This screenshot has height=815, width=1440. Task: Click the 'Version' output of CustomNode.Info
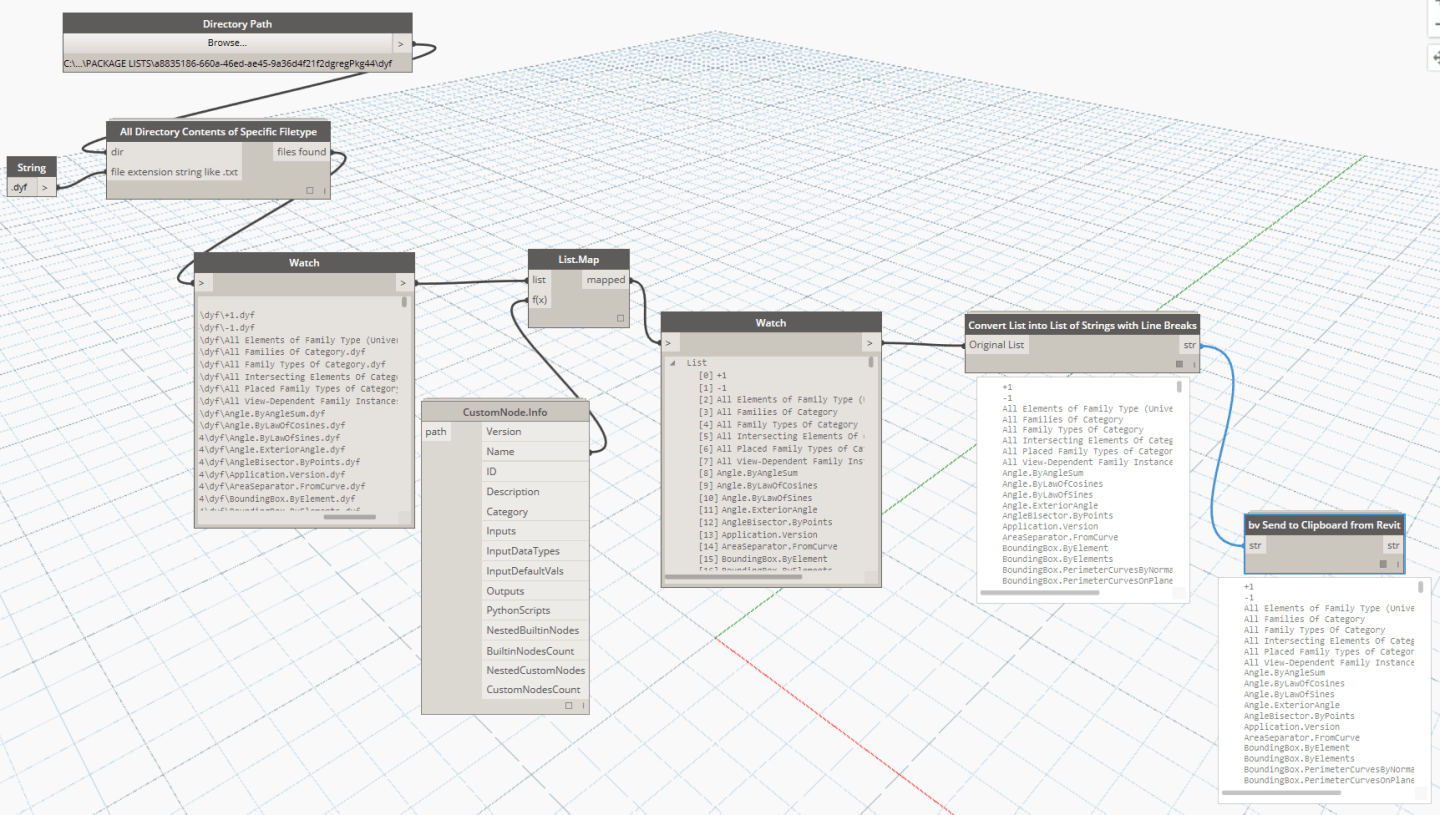[x=535, y=432]
